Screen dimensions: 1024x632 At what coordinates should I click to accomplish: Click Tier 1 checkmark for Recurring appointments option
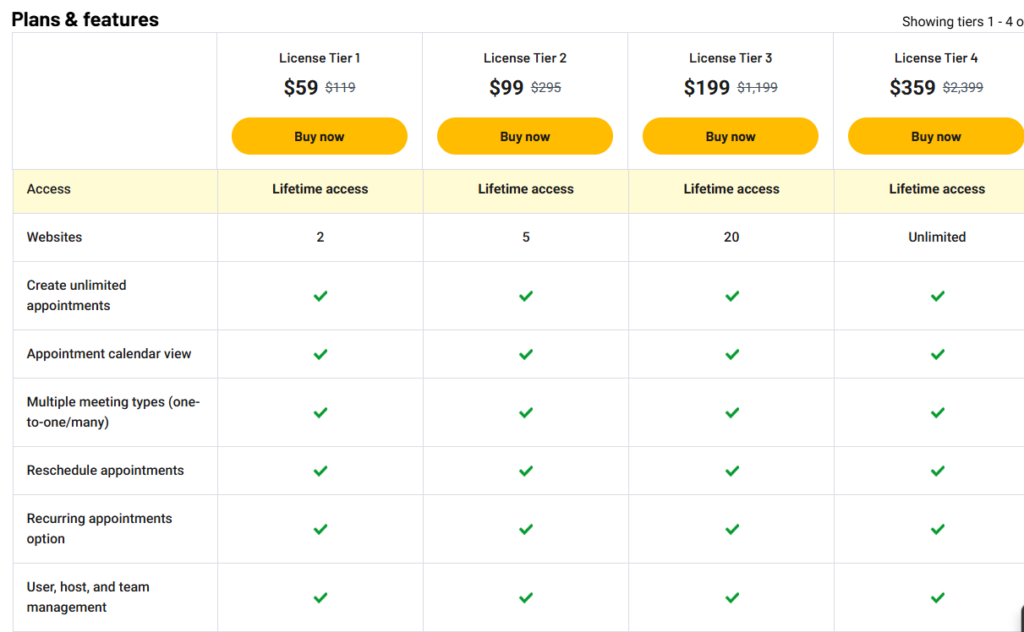point(320,529)
